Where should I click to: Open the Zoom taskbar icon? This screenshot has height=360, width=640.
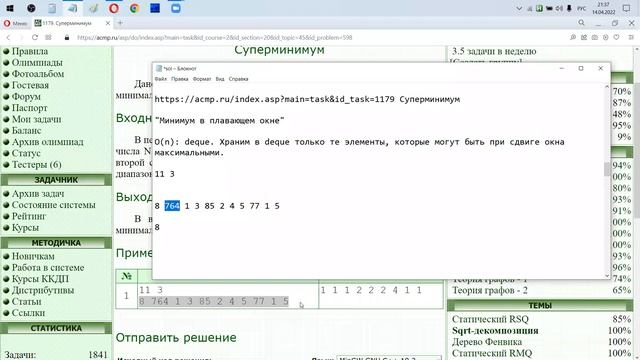coord(176,8)
